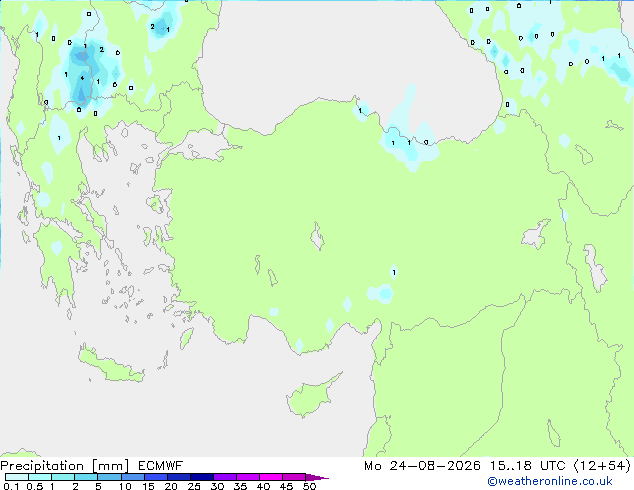
Task: Click the forecast date Mo 24-08-2026 text
Action: [x=422, y=466]
